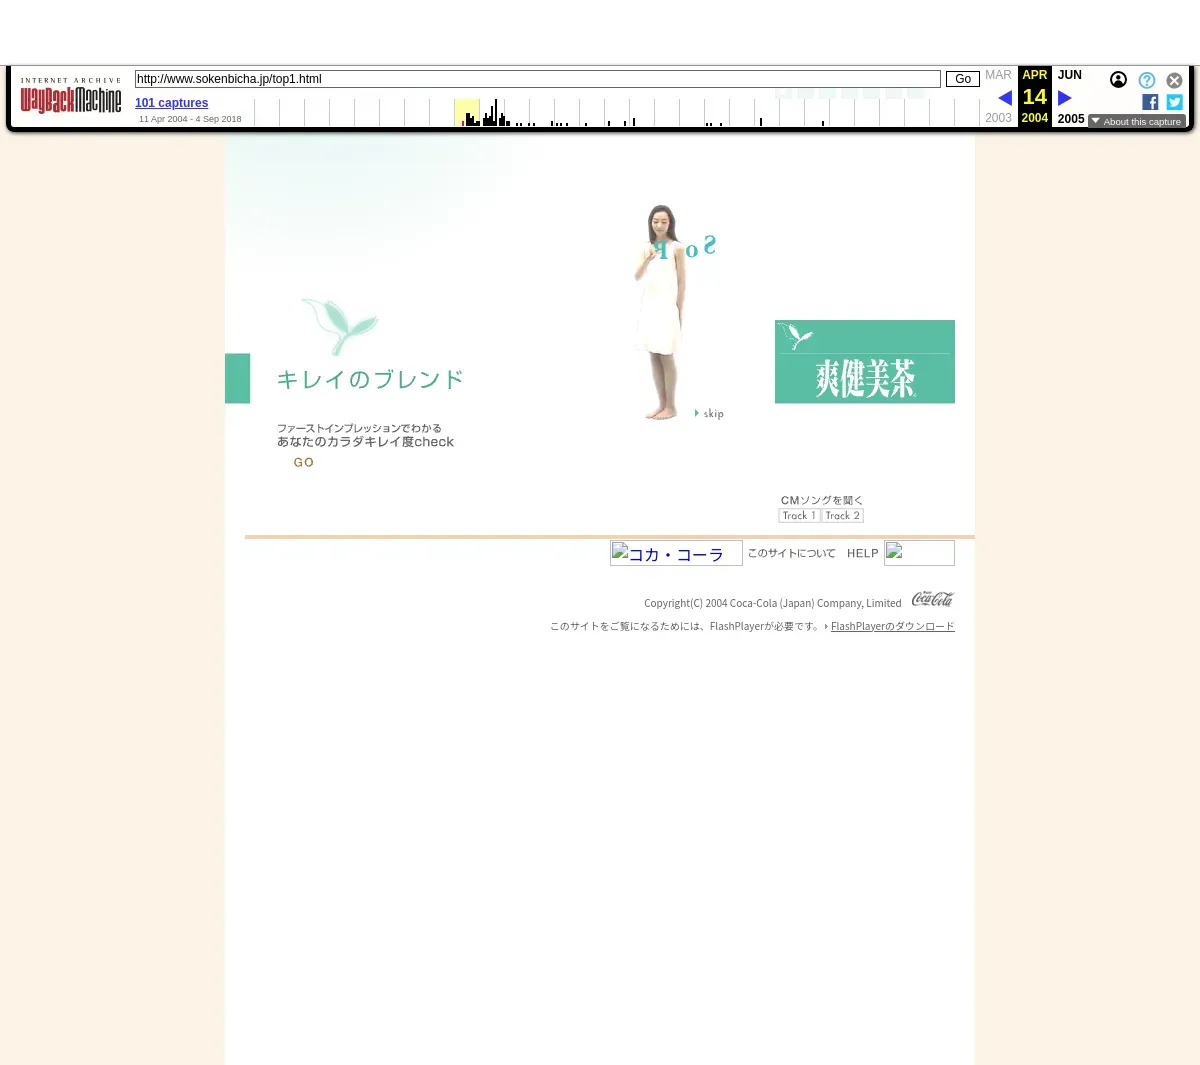Image resolution: width=1200 pixels, height=1065 pixels.
Task: Click highlighted 2004 year in timeline
Action: [x=467, y=112]
